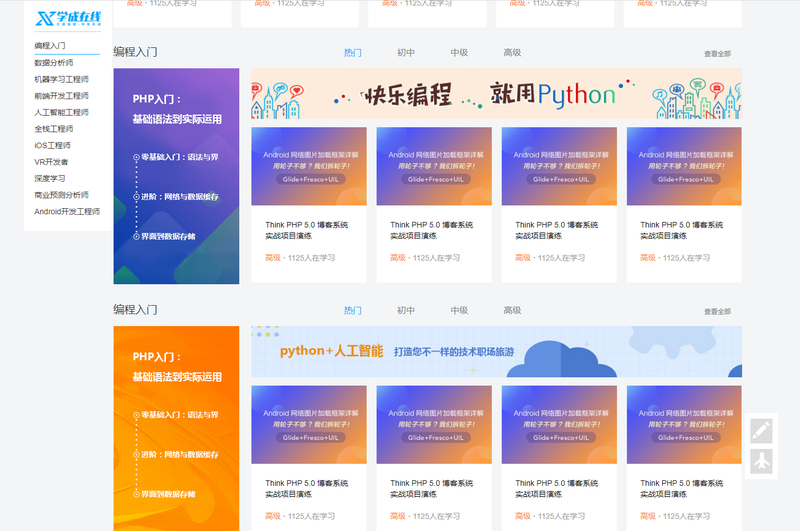Select 编程入门 in the sidebar
This screenshot has height=531, width=800.
[x=50, y=45]
